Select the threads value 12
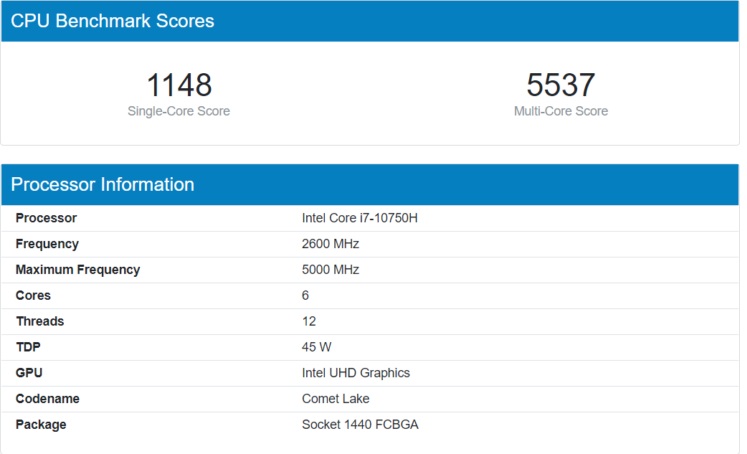Viewport: 747px width, 454px height. pos(309,321)
